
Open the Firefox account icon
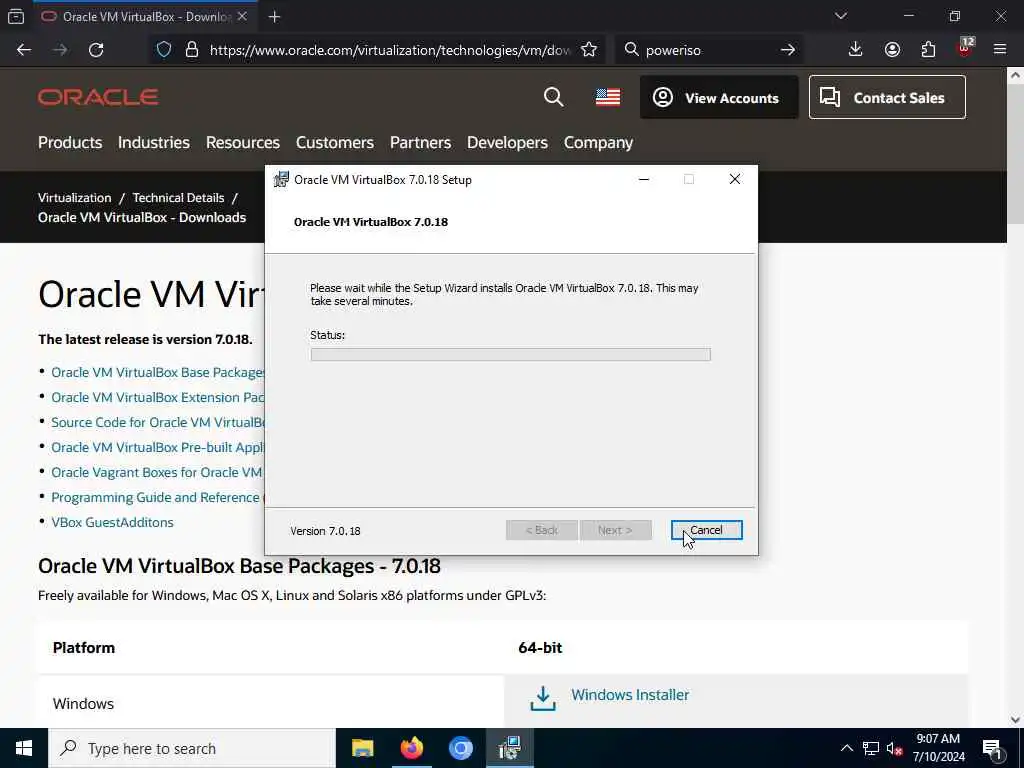[892, 50]
